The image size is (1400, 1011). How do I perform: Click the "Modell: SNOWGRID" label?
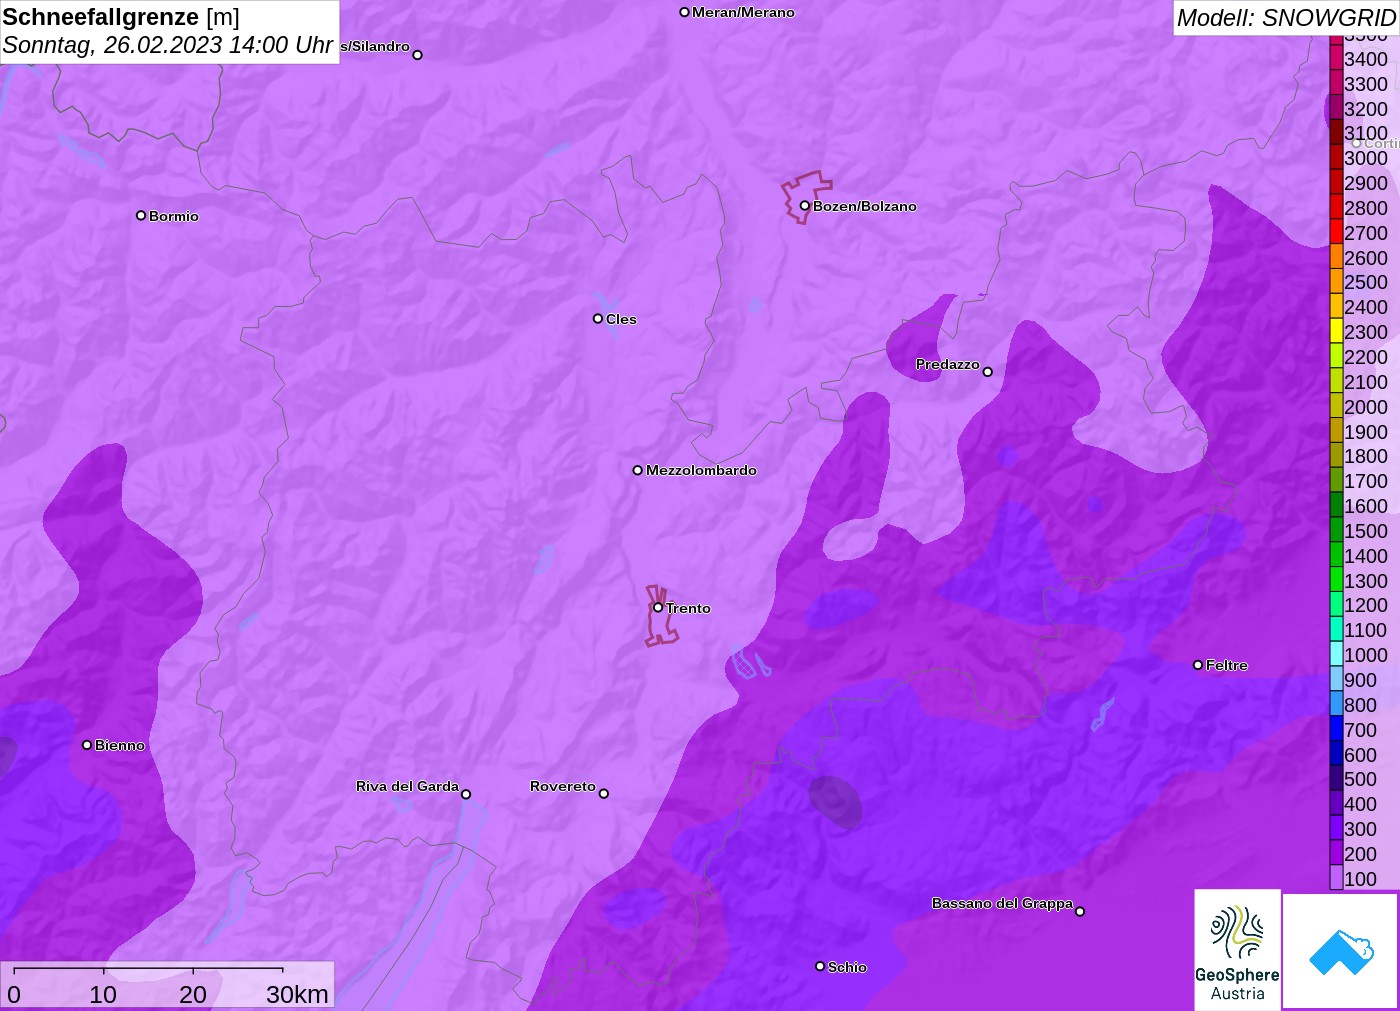pyautogui.click(x=1286, y=18)
